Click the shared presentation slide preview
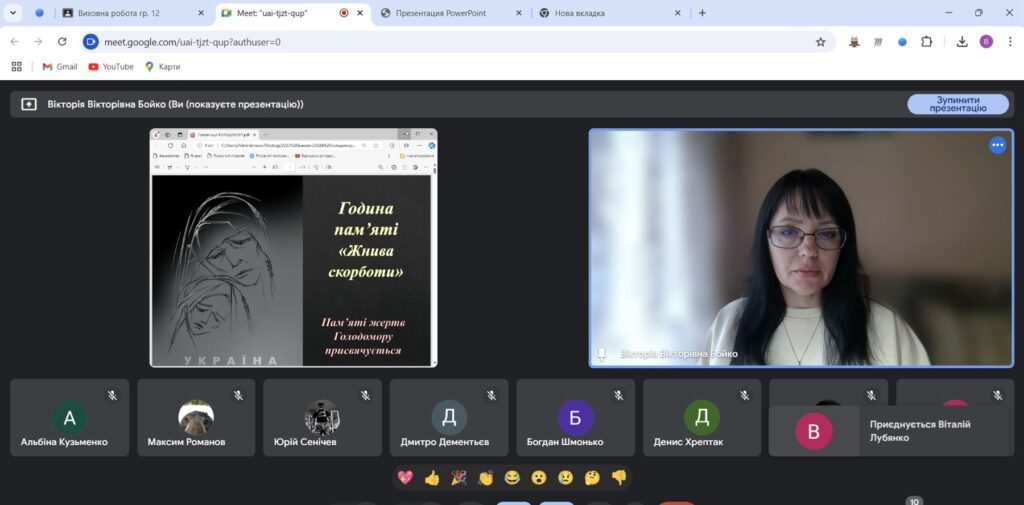The height and width of the screenshot is (505, 1024). (293, 247)
